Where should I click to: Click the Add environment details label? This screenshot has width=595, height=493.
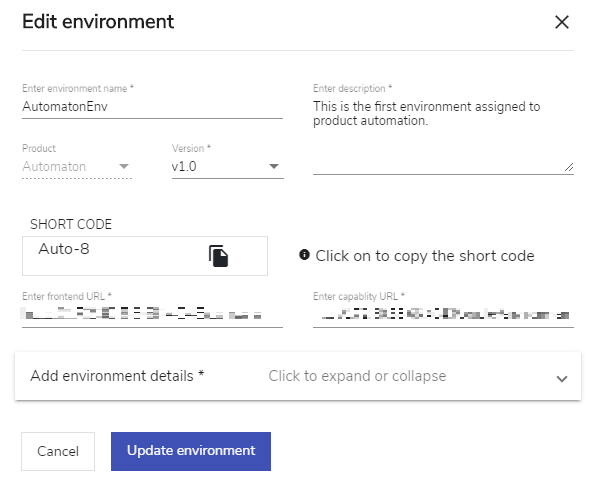tap(117, 376)
